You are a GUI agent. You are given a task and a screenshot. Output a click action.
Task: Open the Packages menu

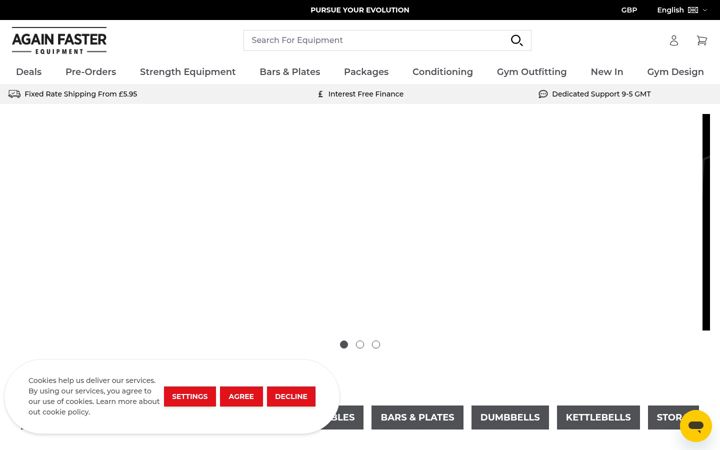tap(366, 72)
